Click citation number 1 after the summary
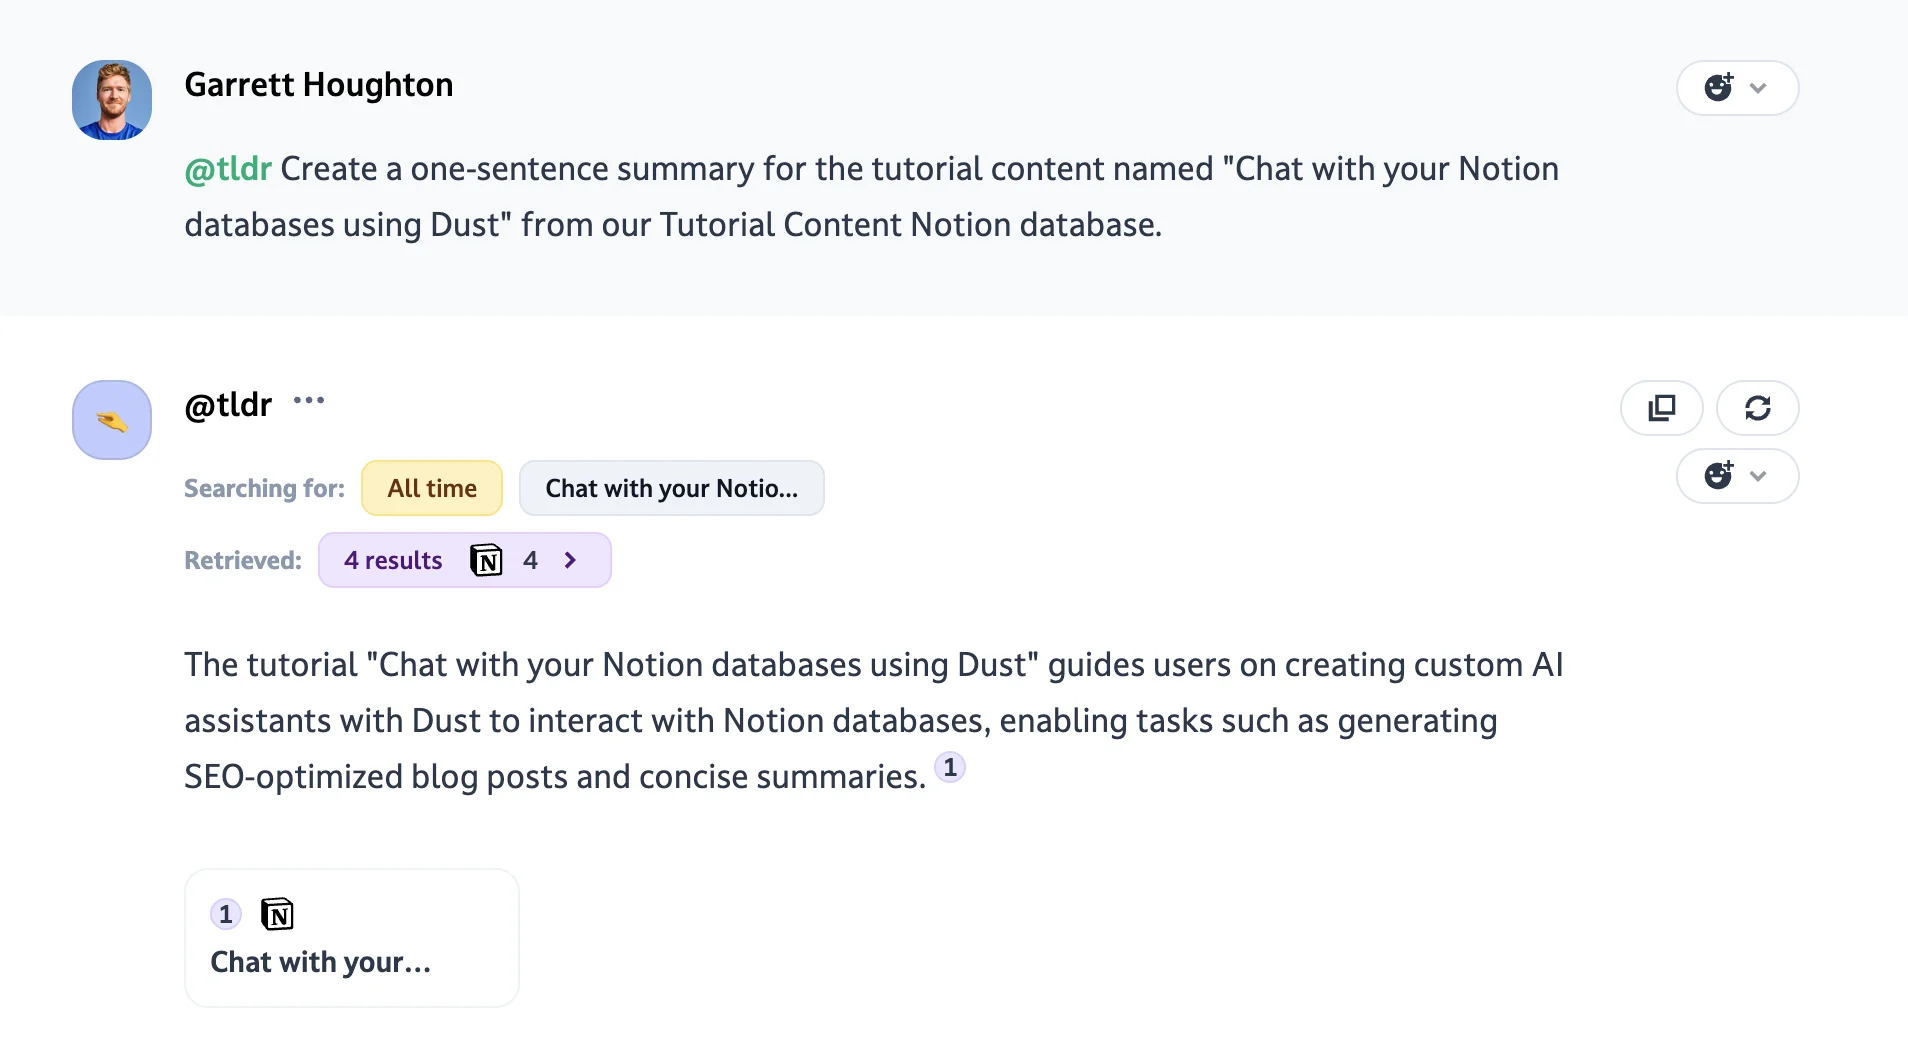The height and width of the screenshot is (1044, 1908). coord(950,768)
